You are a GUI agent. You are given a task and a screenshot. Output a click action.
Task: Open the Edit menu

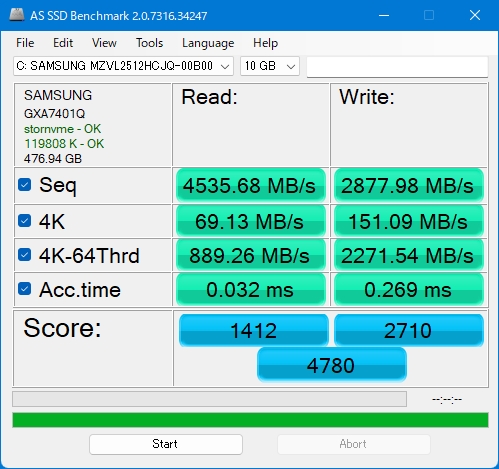point(63,43)
